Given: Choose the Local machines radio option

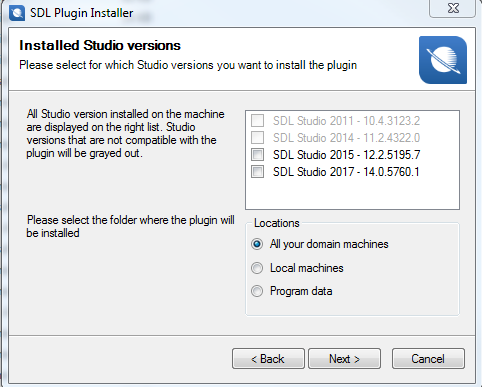Looking at the screenshot, I should (257, 268).
